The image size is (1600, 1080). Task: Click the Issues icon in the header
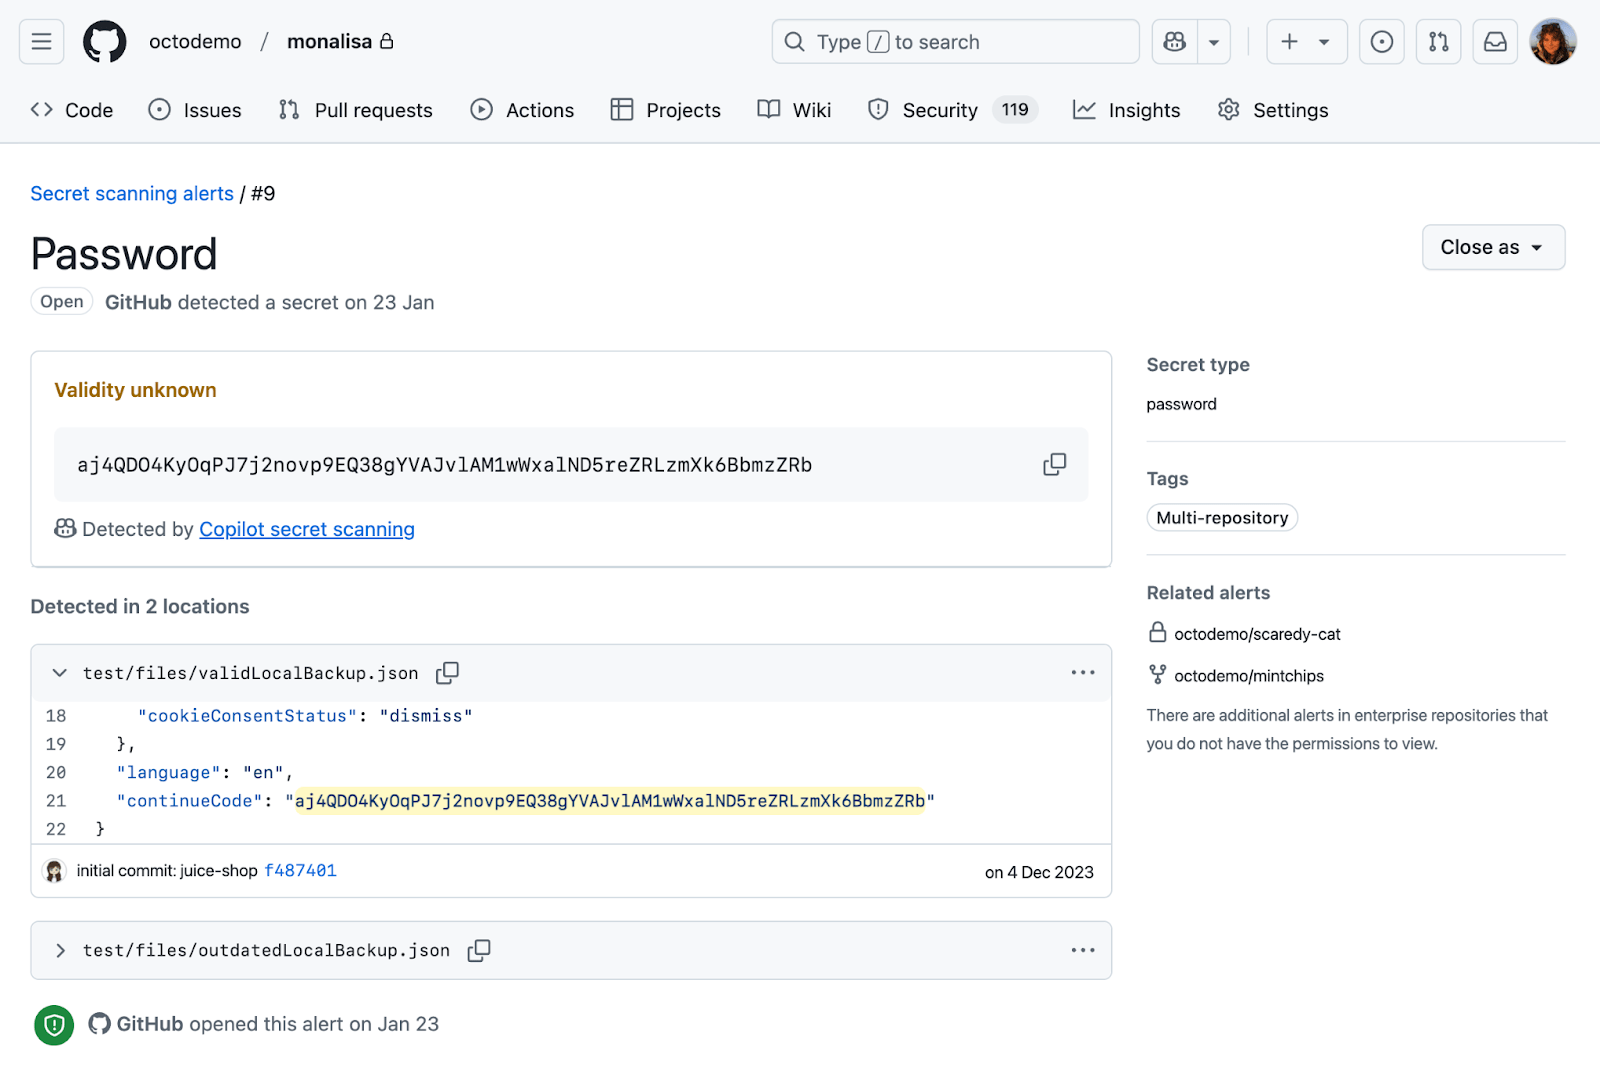click(x=1381, y=41)
